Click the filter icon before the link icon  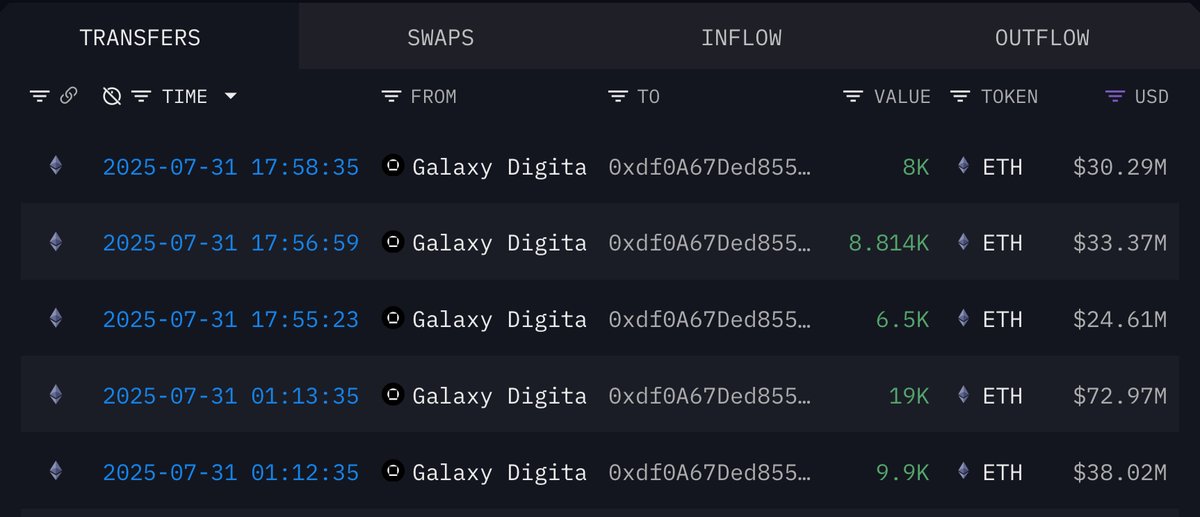point(39,96)
